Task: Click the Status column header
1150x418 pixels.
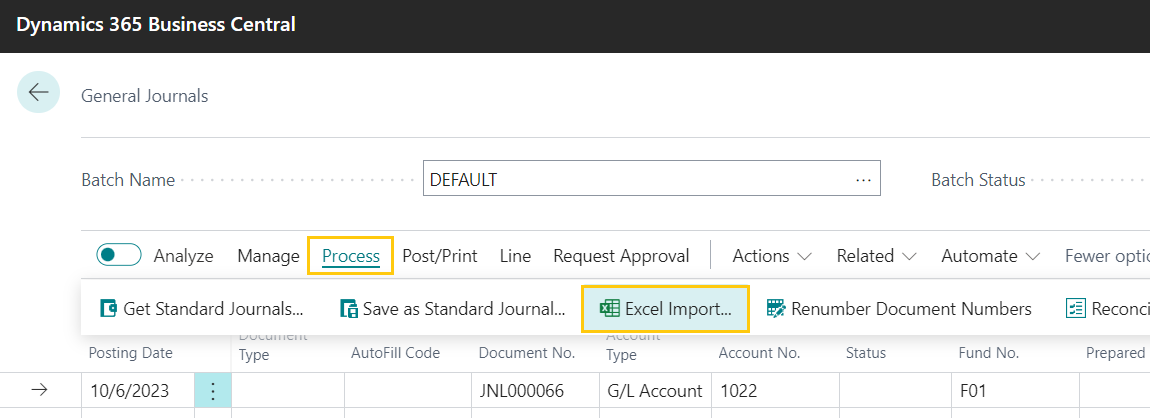Action: coord(865,353)
